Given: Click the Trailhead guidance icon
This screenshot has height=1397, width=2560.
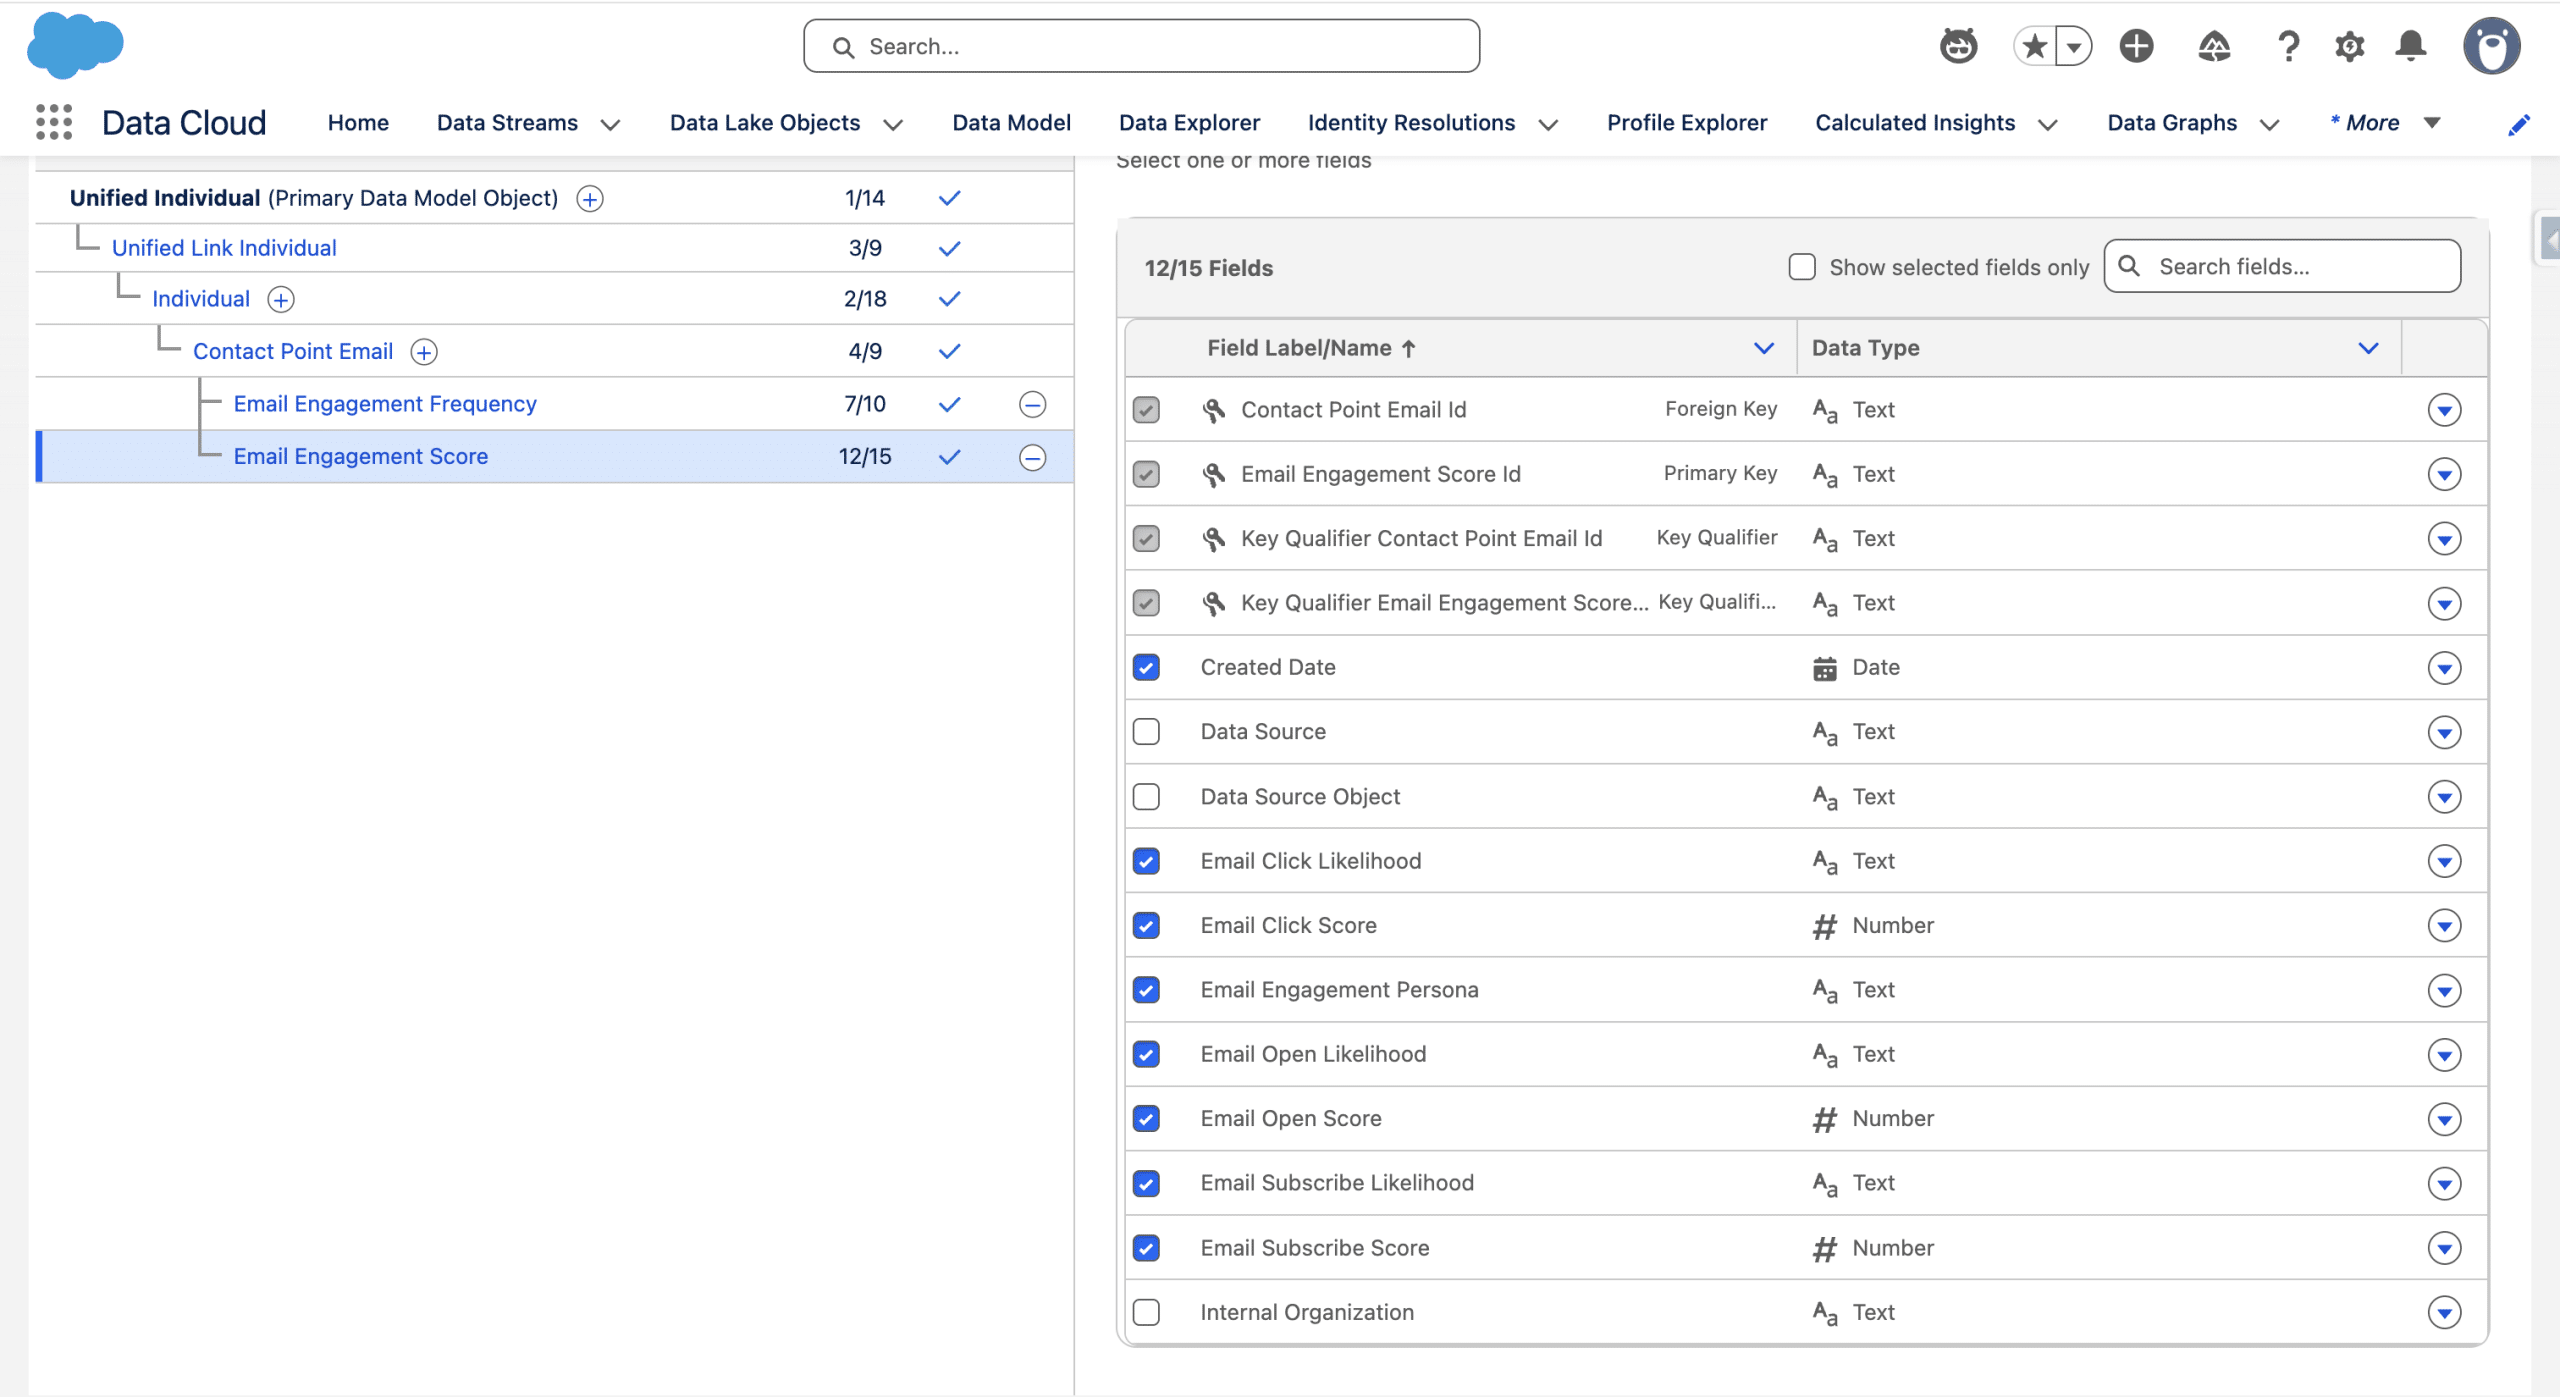Looking at the screenshot, I should 2214,46.
